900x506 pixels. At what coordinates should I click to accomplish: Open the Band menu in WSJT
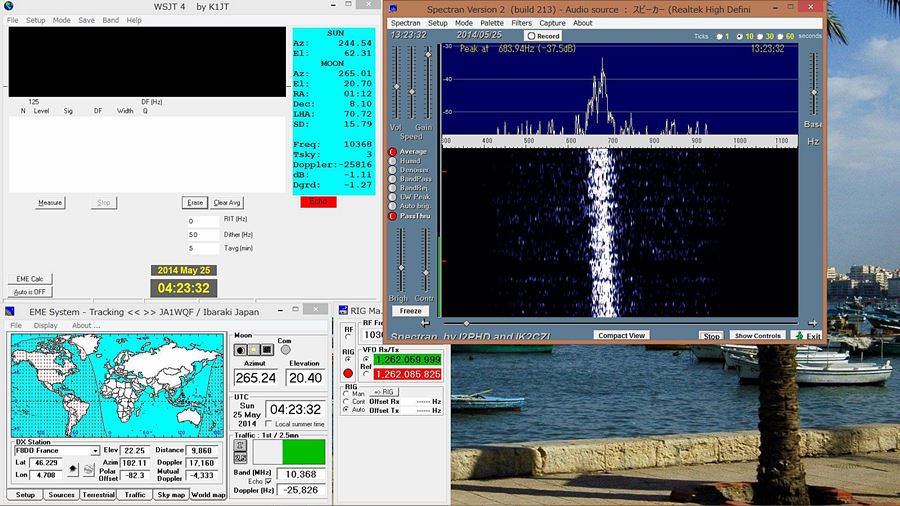pos(110,20)
